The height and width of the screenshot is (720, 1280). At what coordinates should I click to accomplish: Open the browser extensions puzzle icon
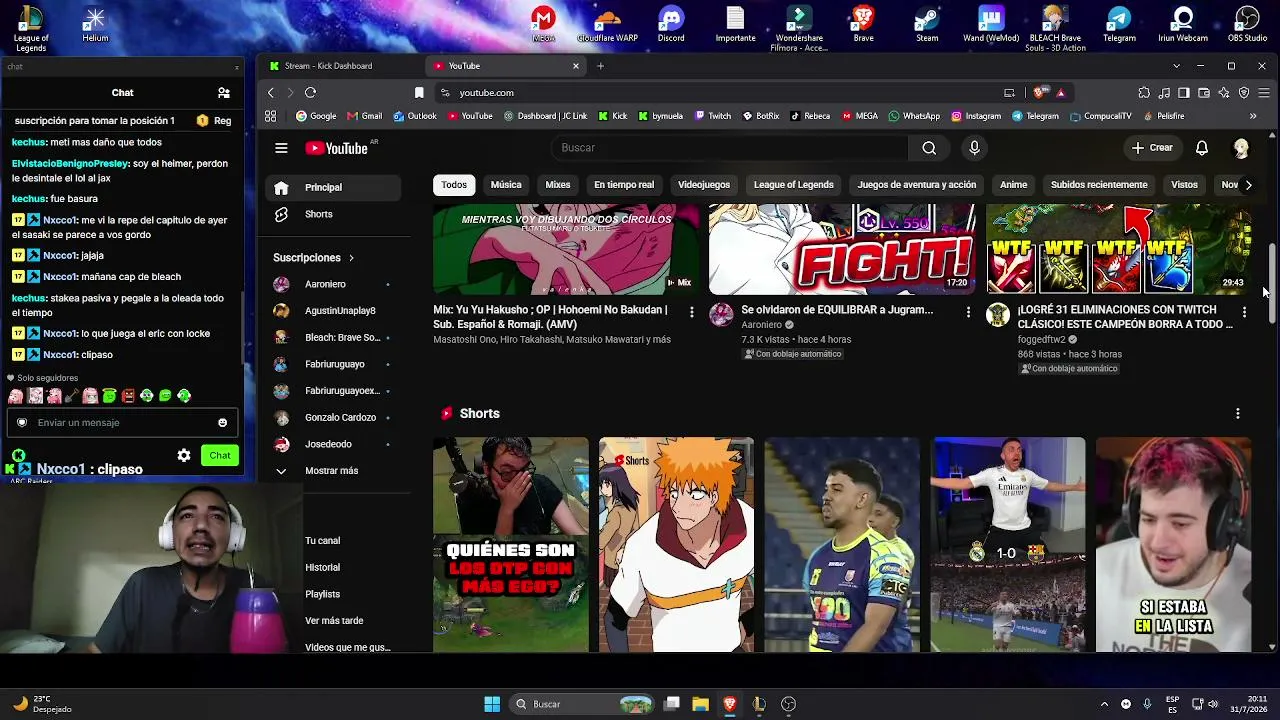coord(1144,93)
